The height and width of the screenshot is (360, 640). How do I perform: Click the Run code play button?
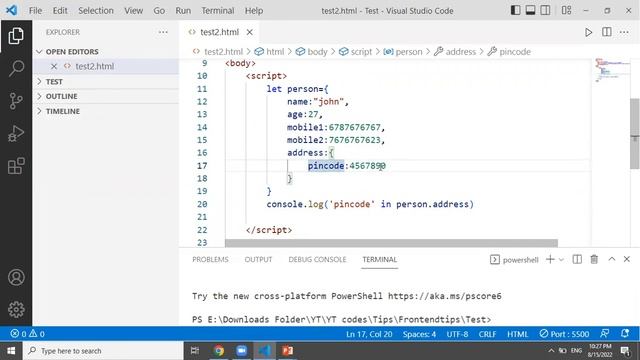[x=588, y=32]
